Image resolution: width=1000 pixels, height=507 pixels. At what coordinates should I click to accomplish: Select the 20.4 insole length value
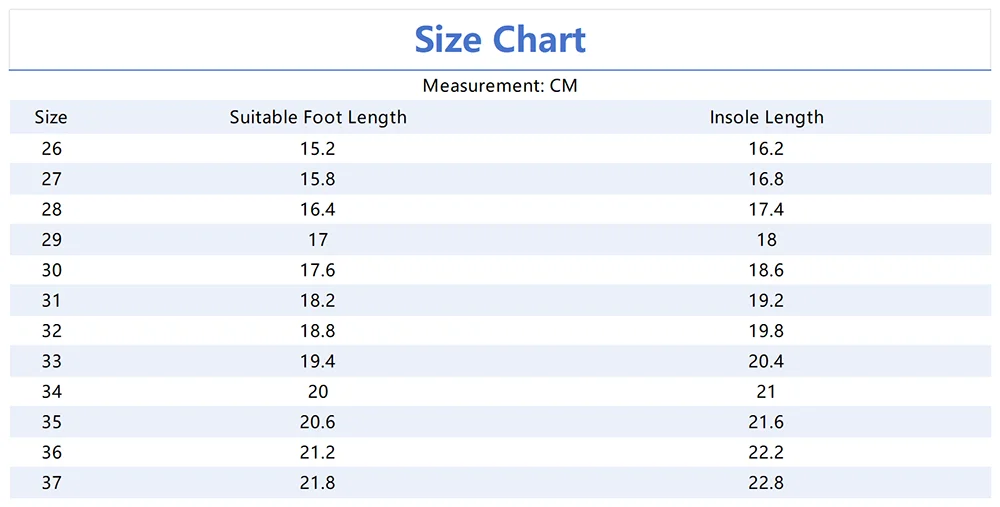click(766, 361)
